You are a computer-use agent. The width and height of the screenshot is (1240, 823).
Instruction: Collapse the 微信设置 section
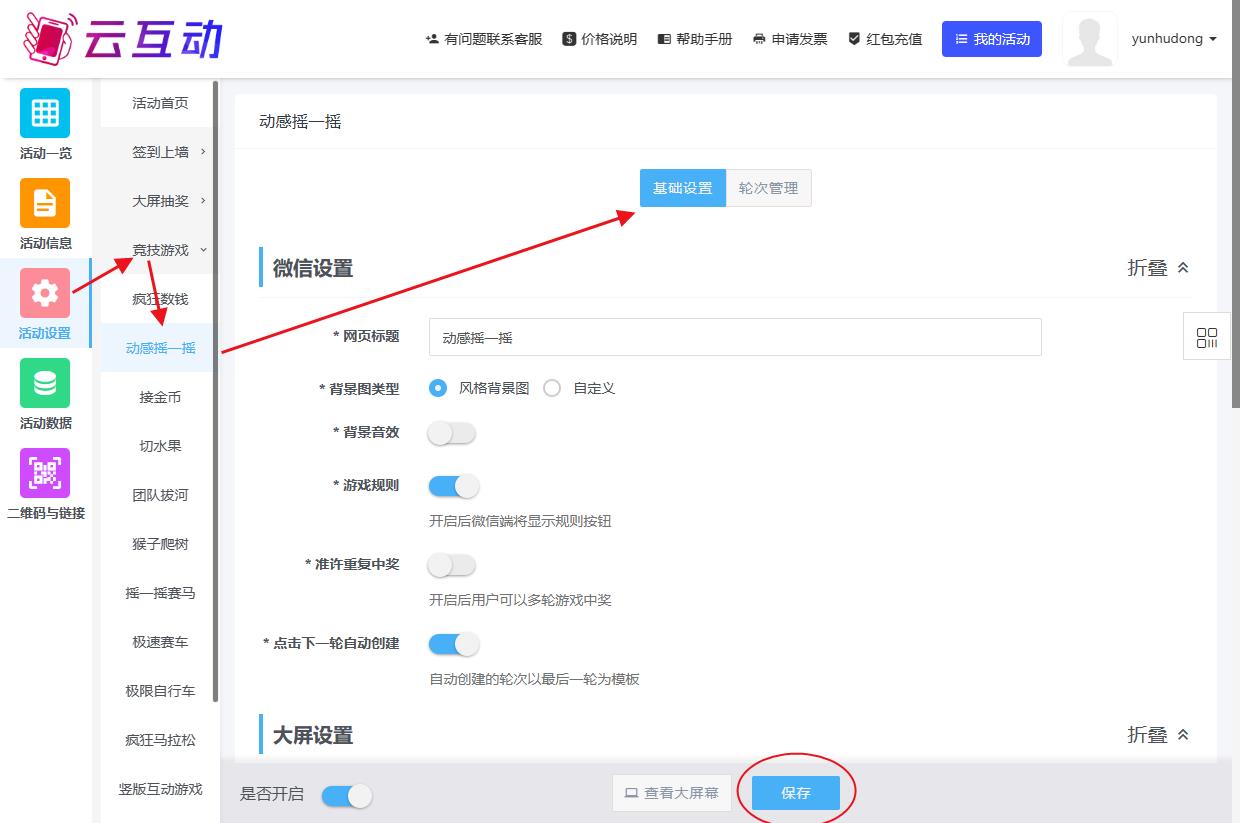[1159, 268]
